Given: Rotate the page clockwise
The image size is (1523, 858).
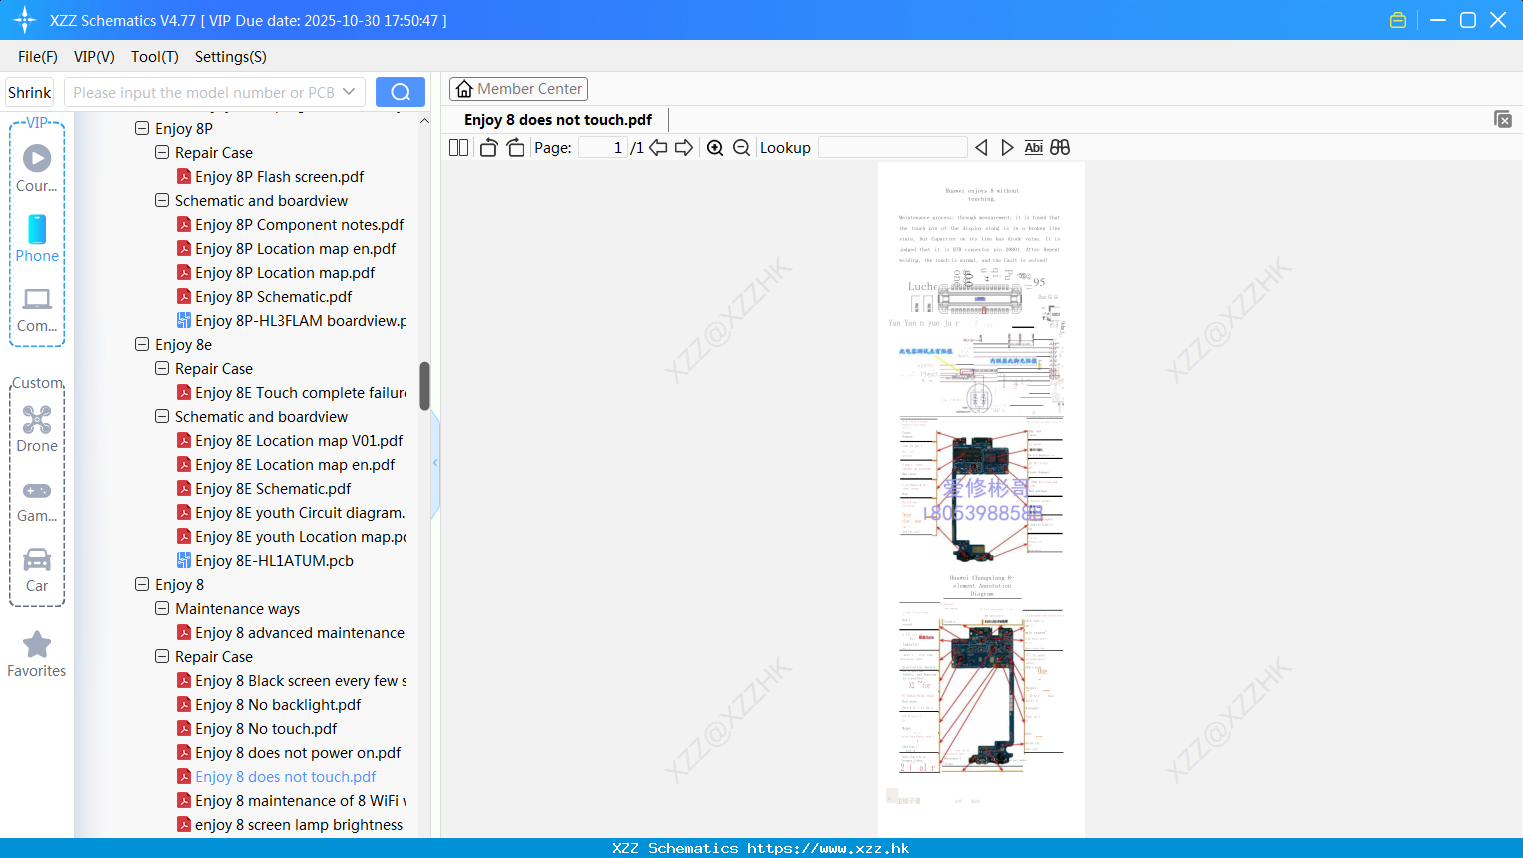Looking at the screenshot, I should (515, 147).
